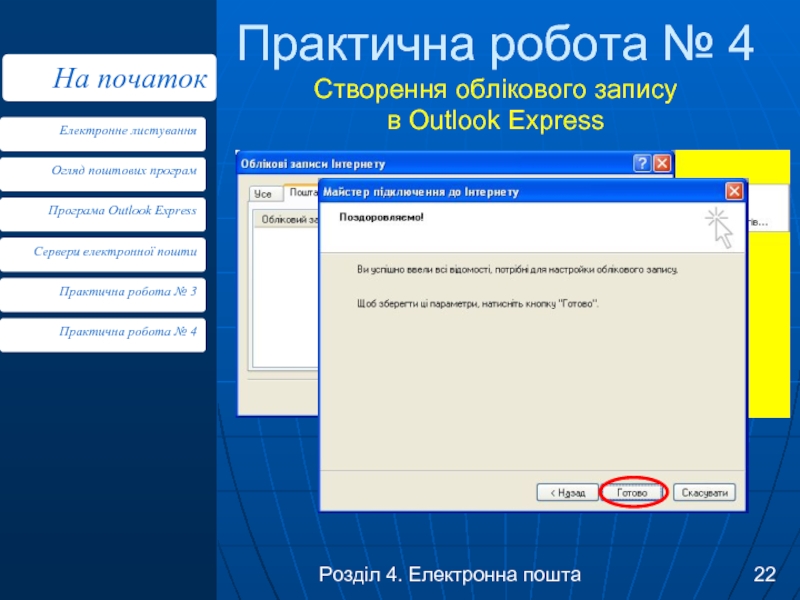Click the Скасувати button in the wizard
Image resolution: width=800 pixels, height=600 pixels.
(x=704, y=492)
